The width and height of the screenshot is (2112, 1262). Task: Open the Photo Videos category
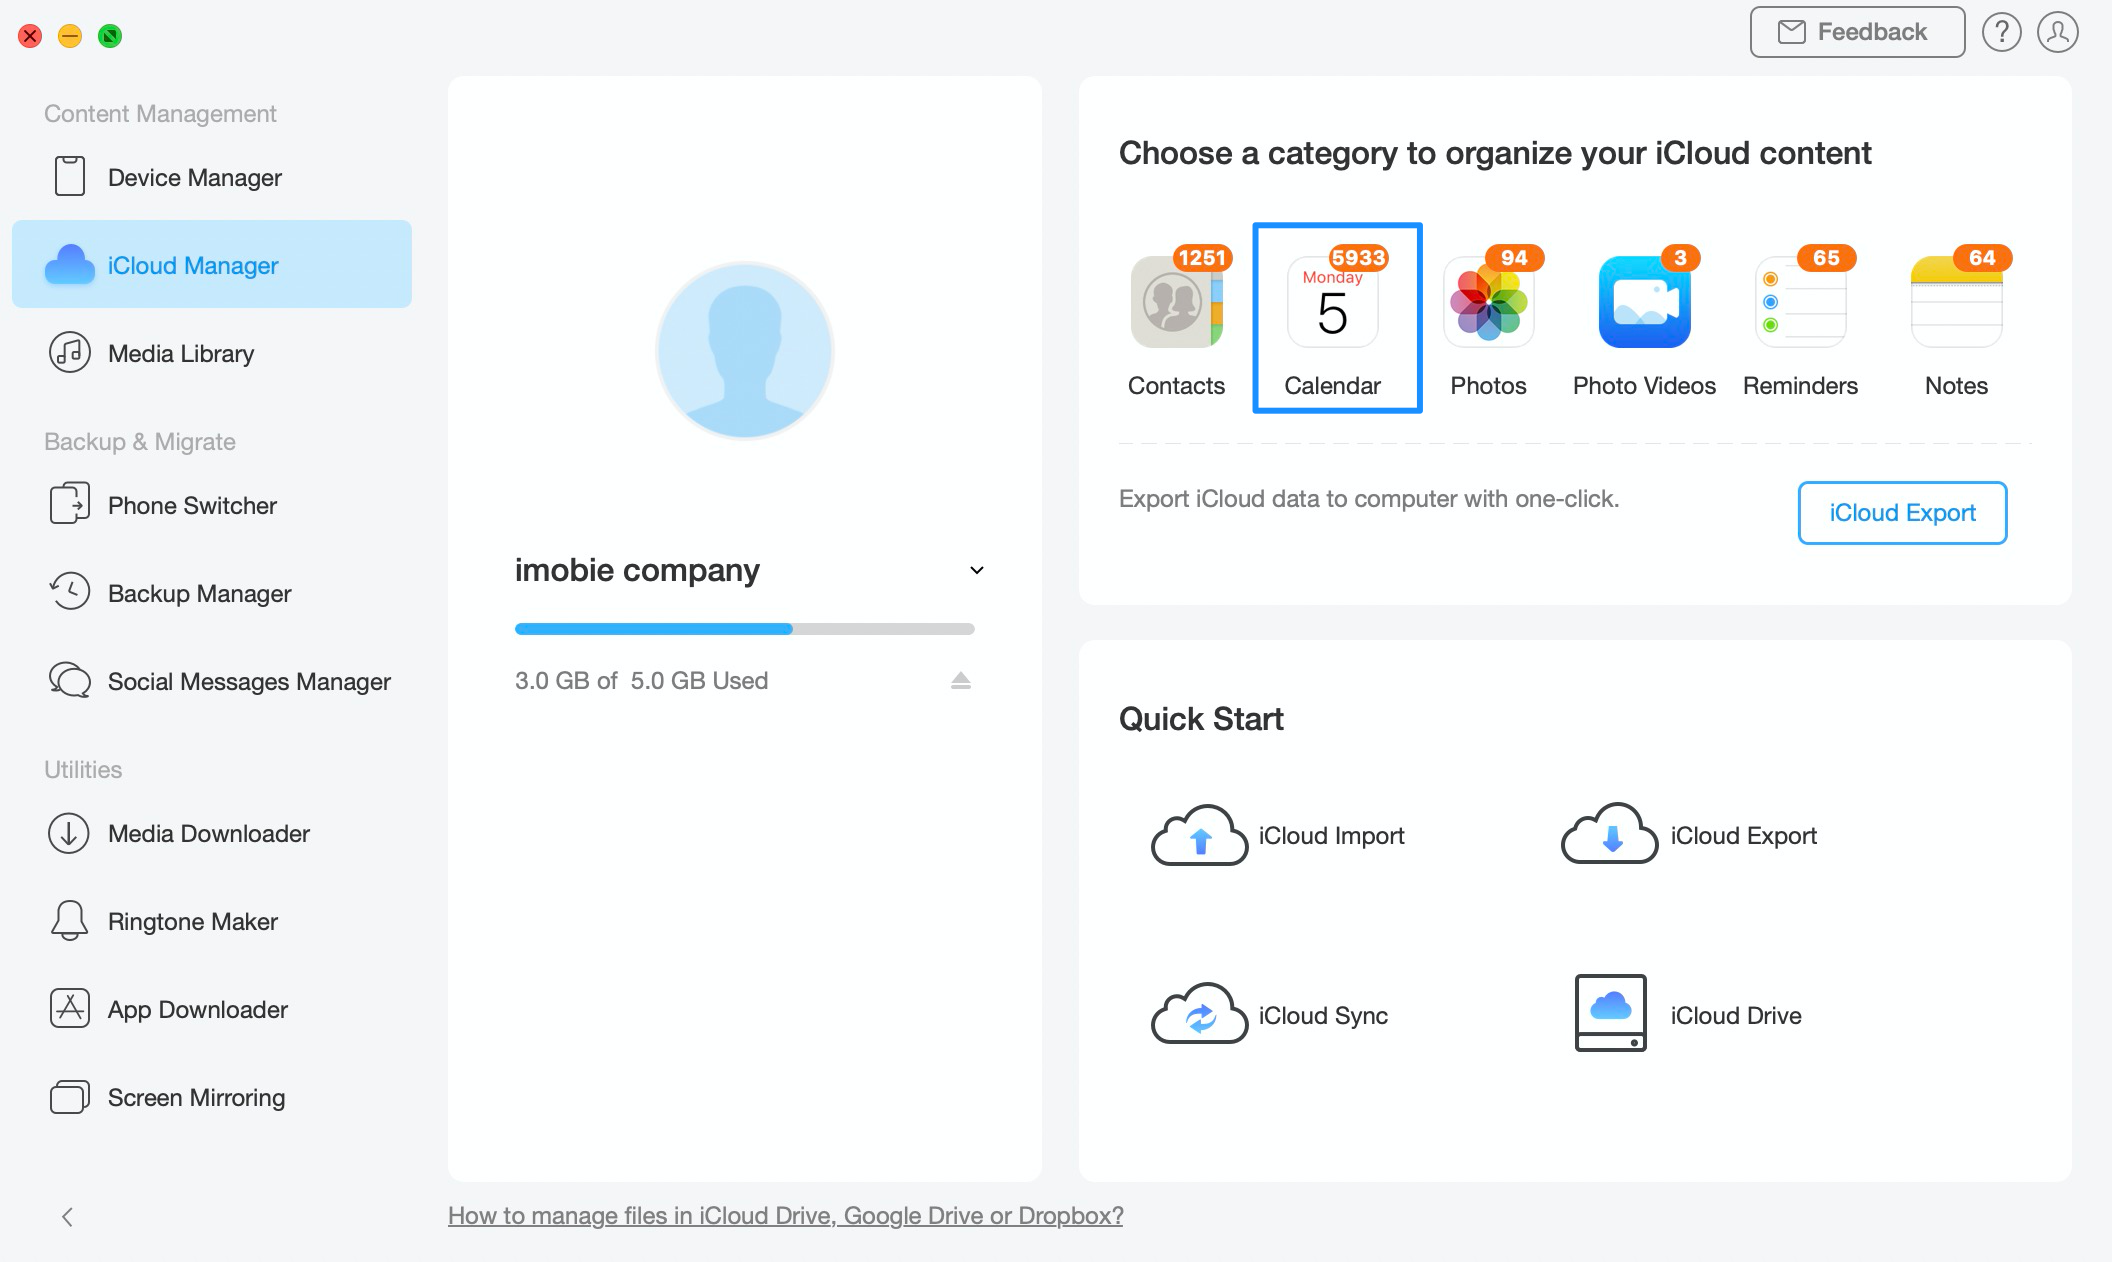click(x=1644, y=303)
